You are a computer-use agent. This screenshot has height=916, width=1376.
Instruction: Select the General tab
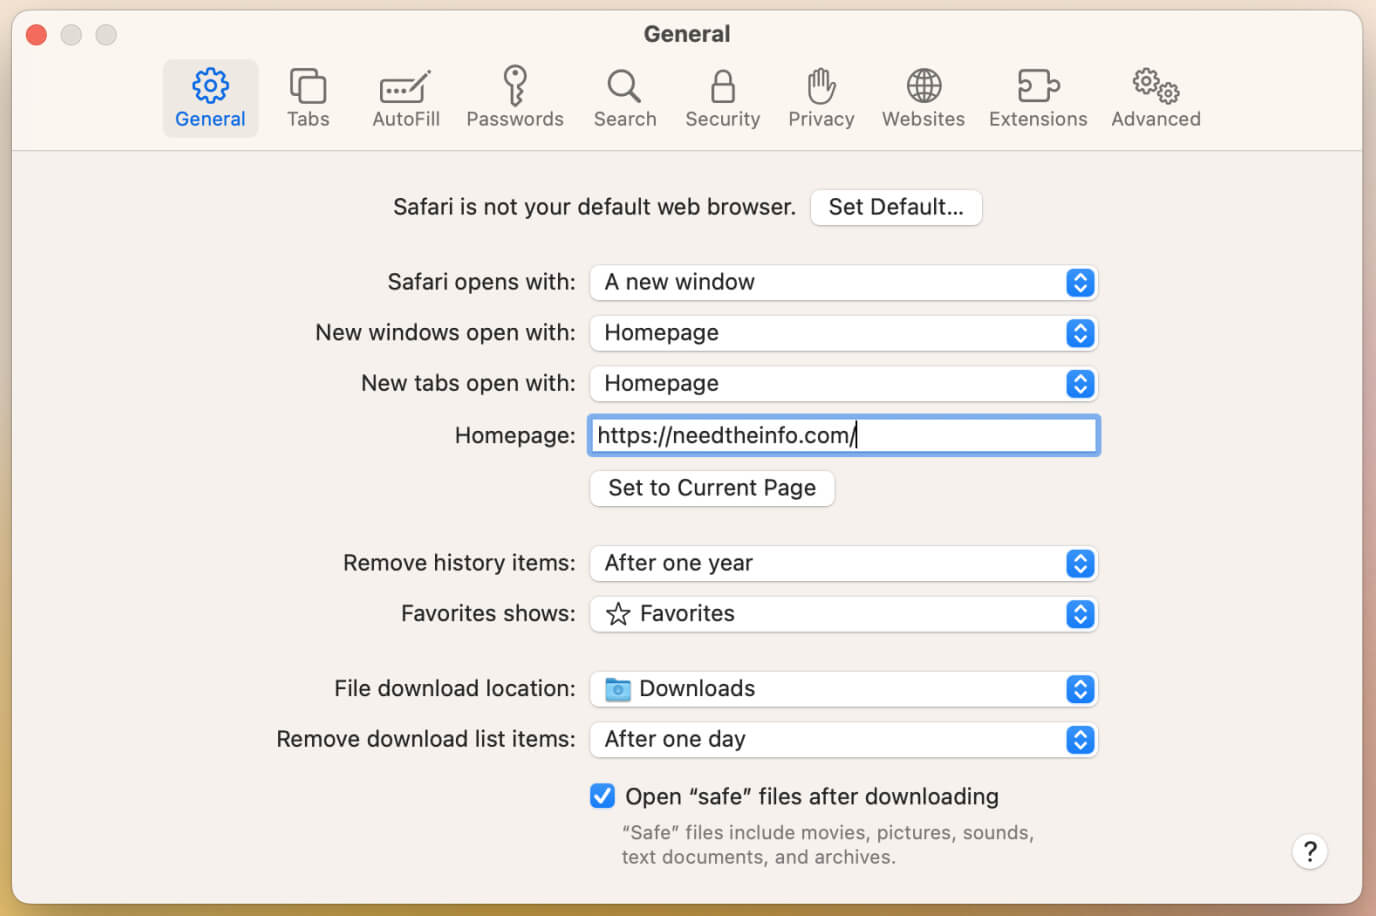click(210, 98)
